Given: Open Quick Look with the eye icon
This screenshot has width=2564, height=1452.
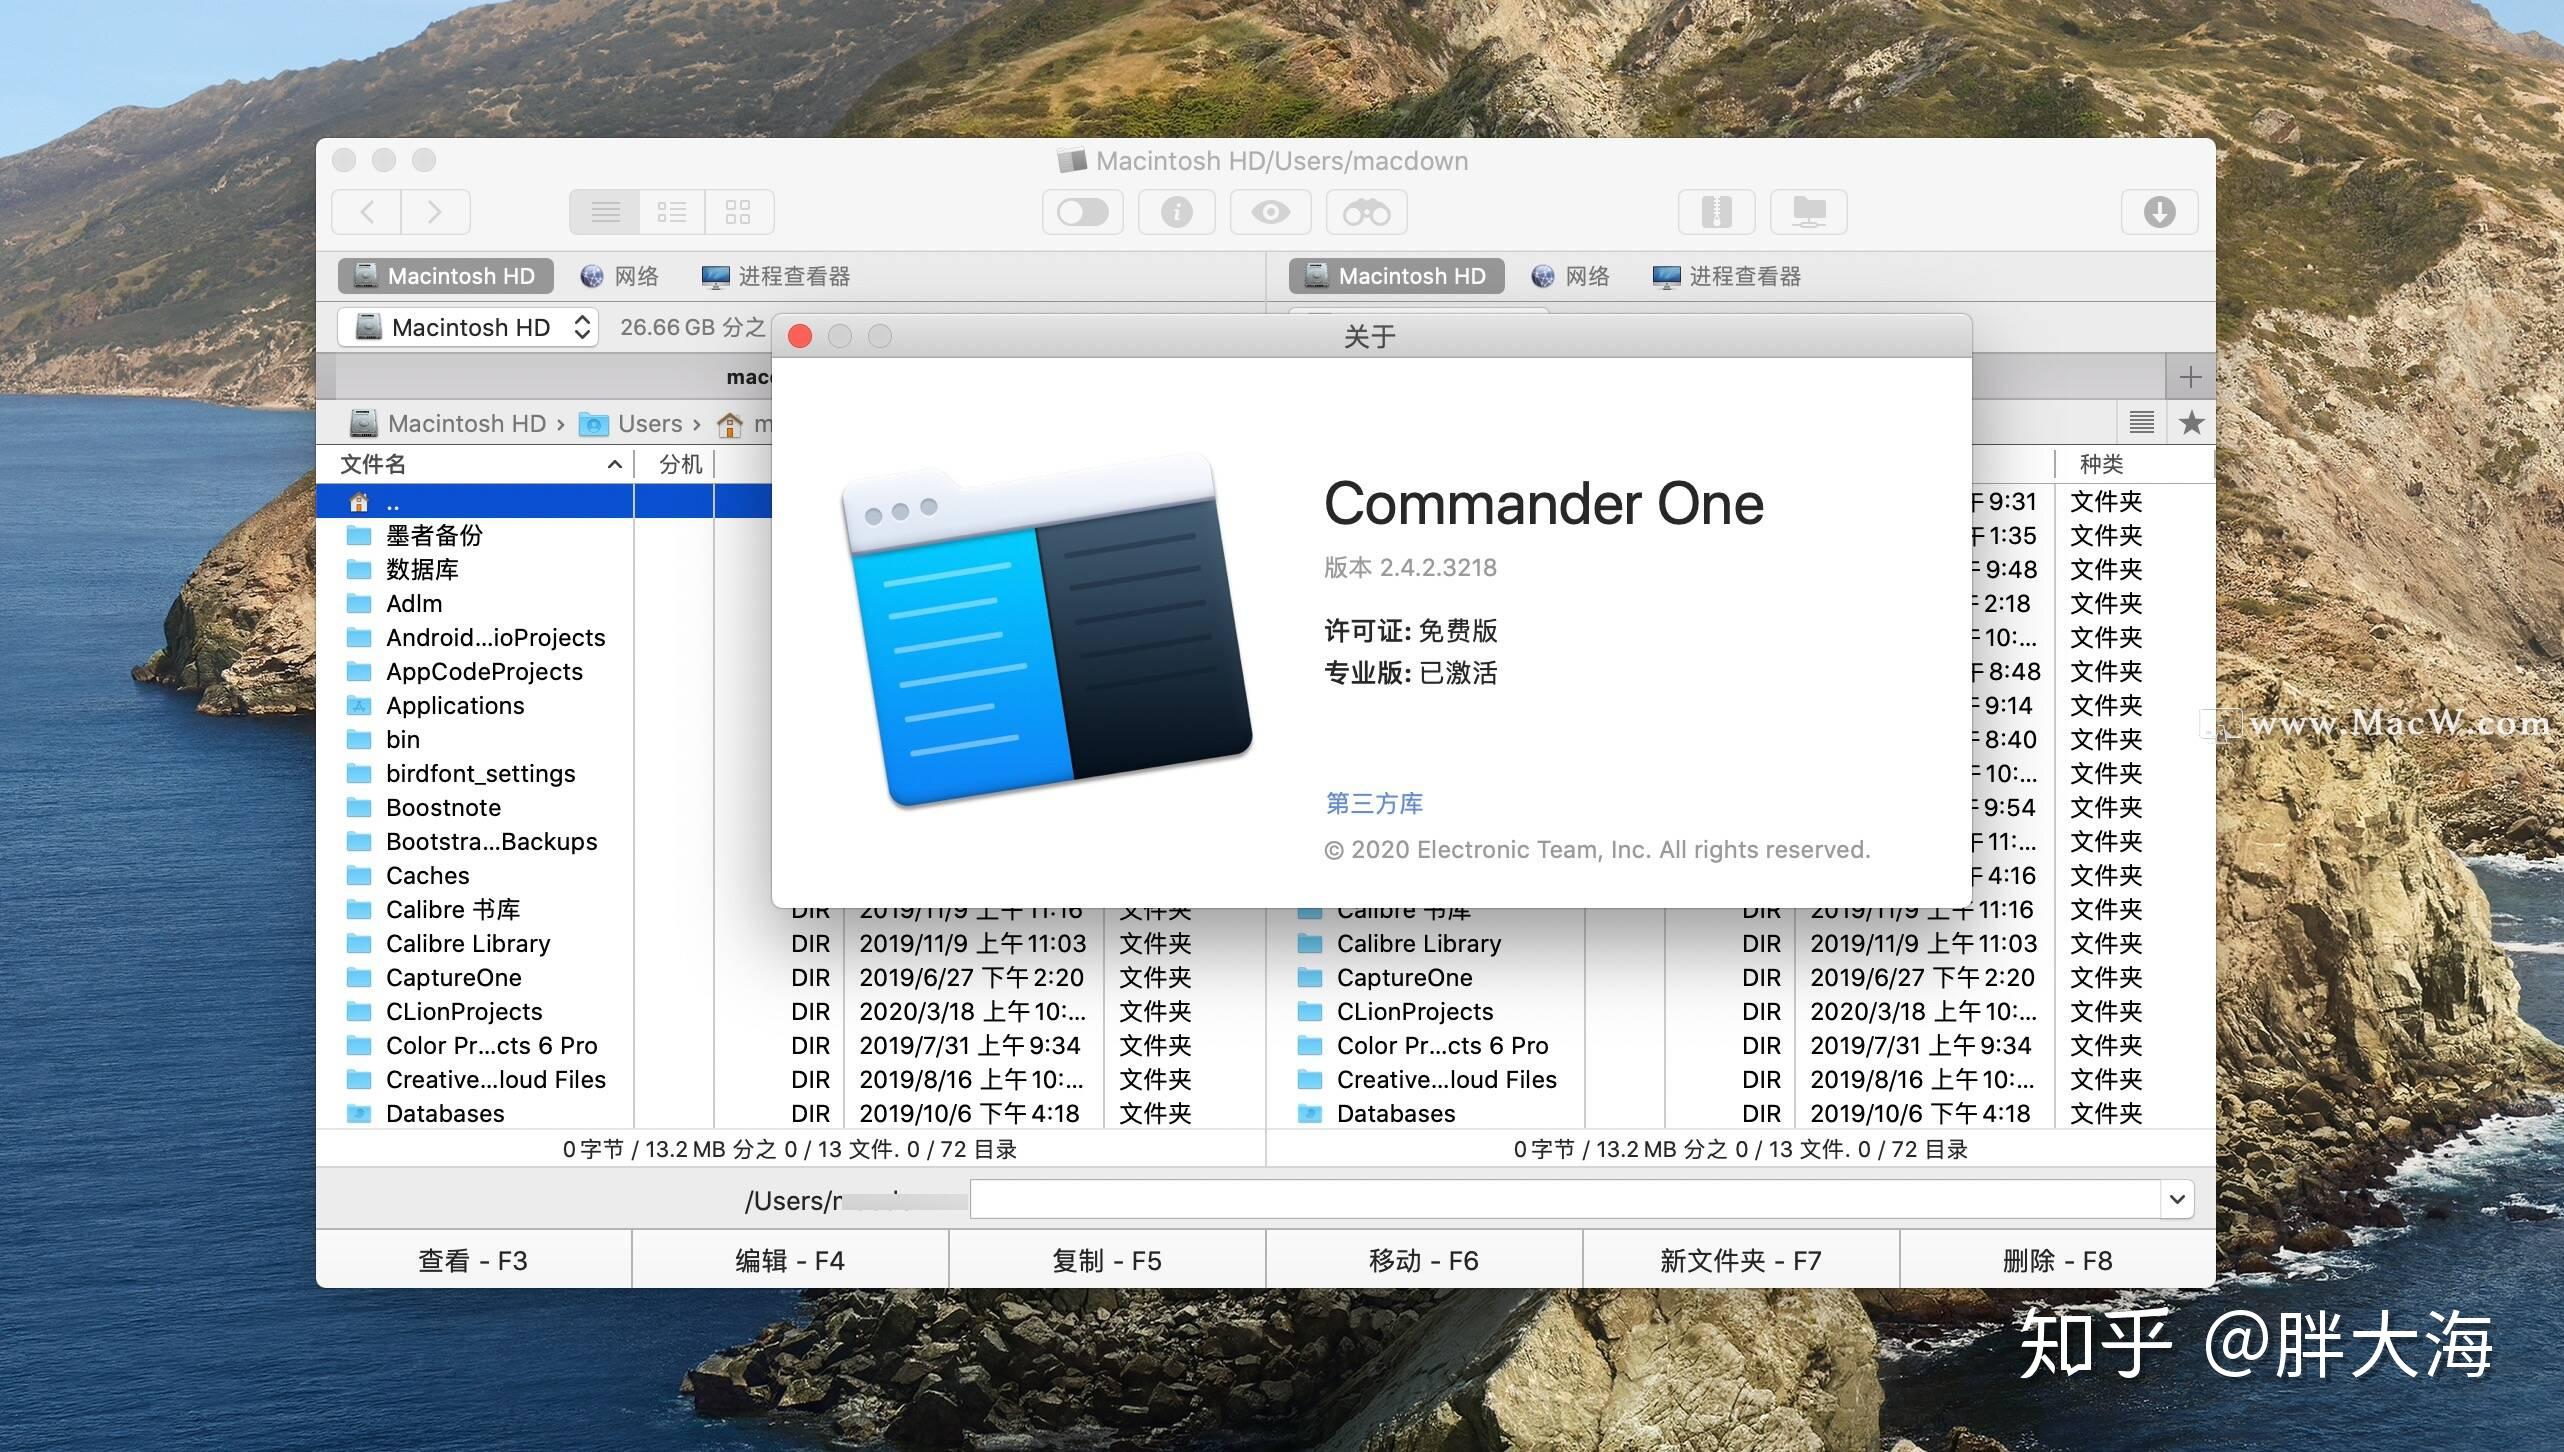Looking at the screenshot, I should (1270, 211).
